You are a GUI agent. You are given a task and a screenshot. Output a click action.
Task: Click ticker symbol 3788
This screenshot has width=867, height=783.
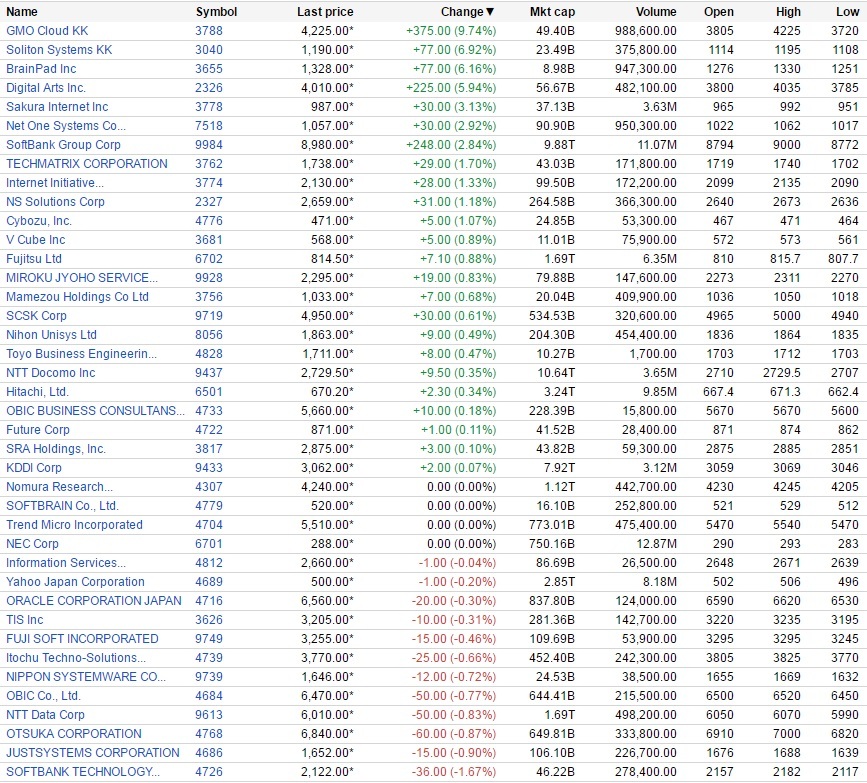pos(209,31)
